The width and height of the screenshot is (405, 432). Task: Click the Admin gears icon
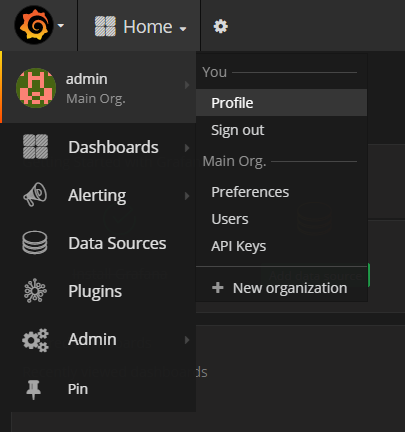click(35, 340)
